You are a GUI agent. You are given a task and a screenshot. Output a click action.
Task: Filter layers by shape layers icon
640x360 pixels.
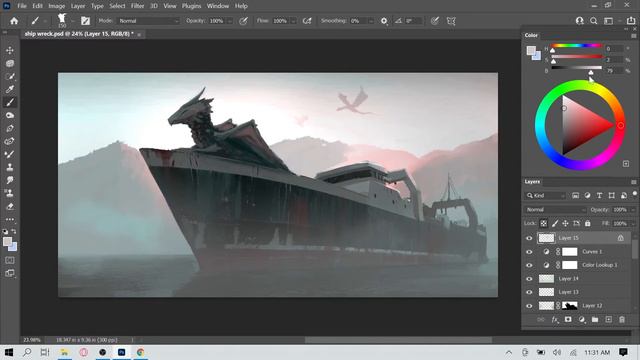point(611,196)
